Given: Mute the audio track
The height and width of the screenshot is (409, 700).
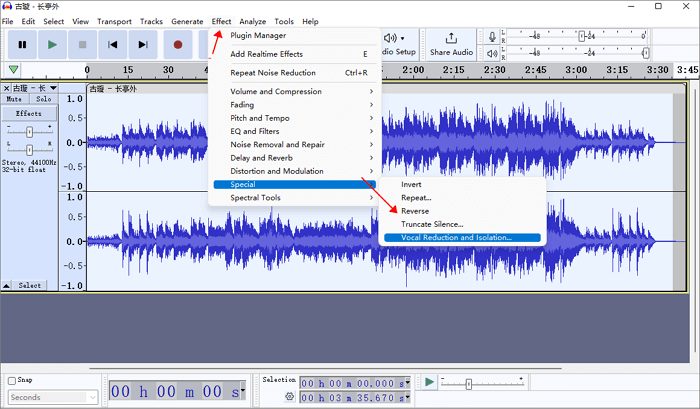Looking at the screenshot, I should [15, 99].
